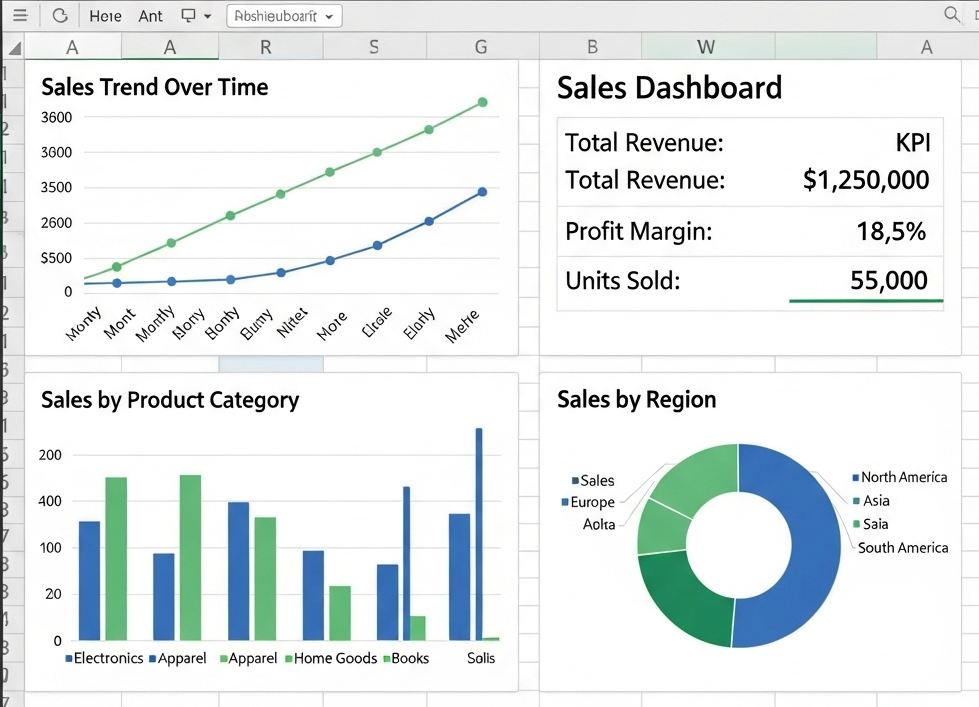Image resolution: width=979 pixels, height=707 pixels.
Task: Open the search tool
Action: (x=949, y=14)
